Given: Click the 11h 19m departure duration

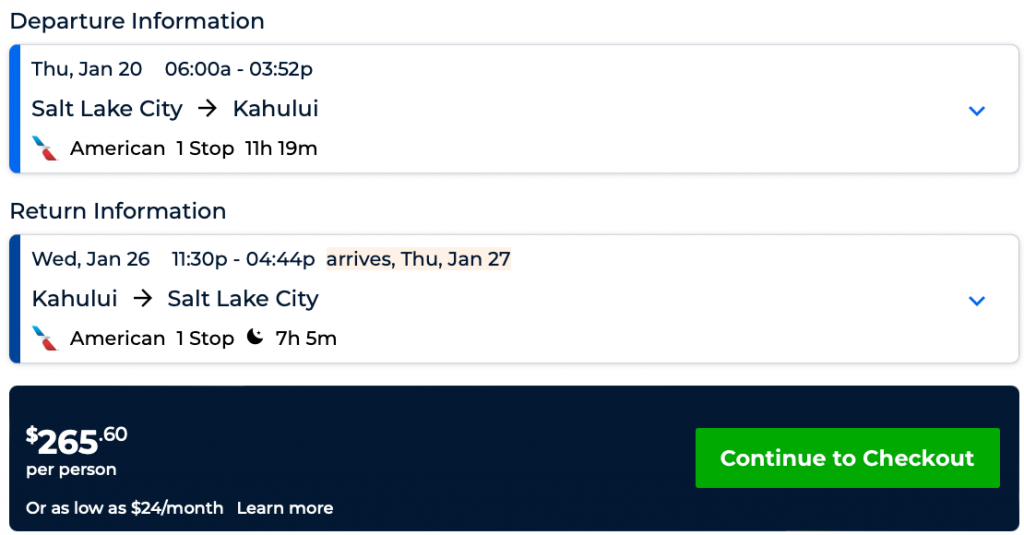Looking at the screenshot, I should click(x=281, y=149).
